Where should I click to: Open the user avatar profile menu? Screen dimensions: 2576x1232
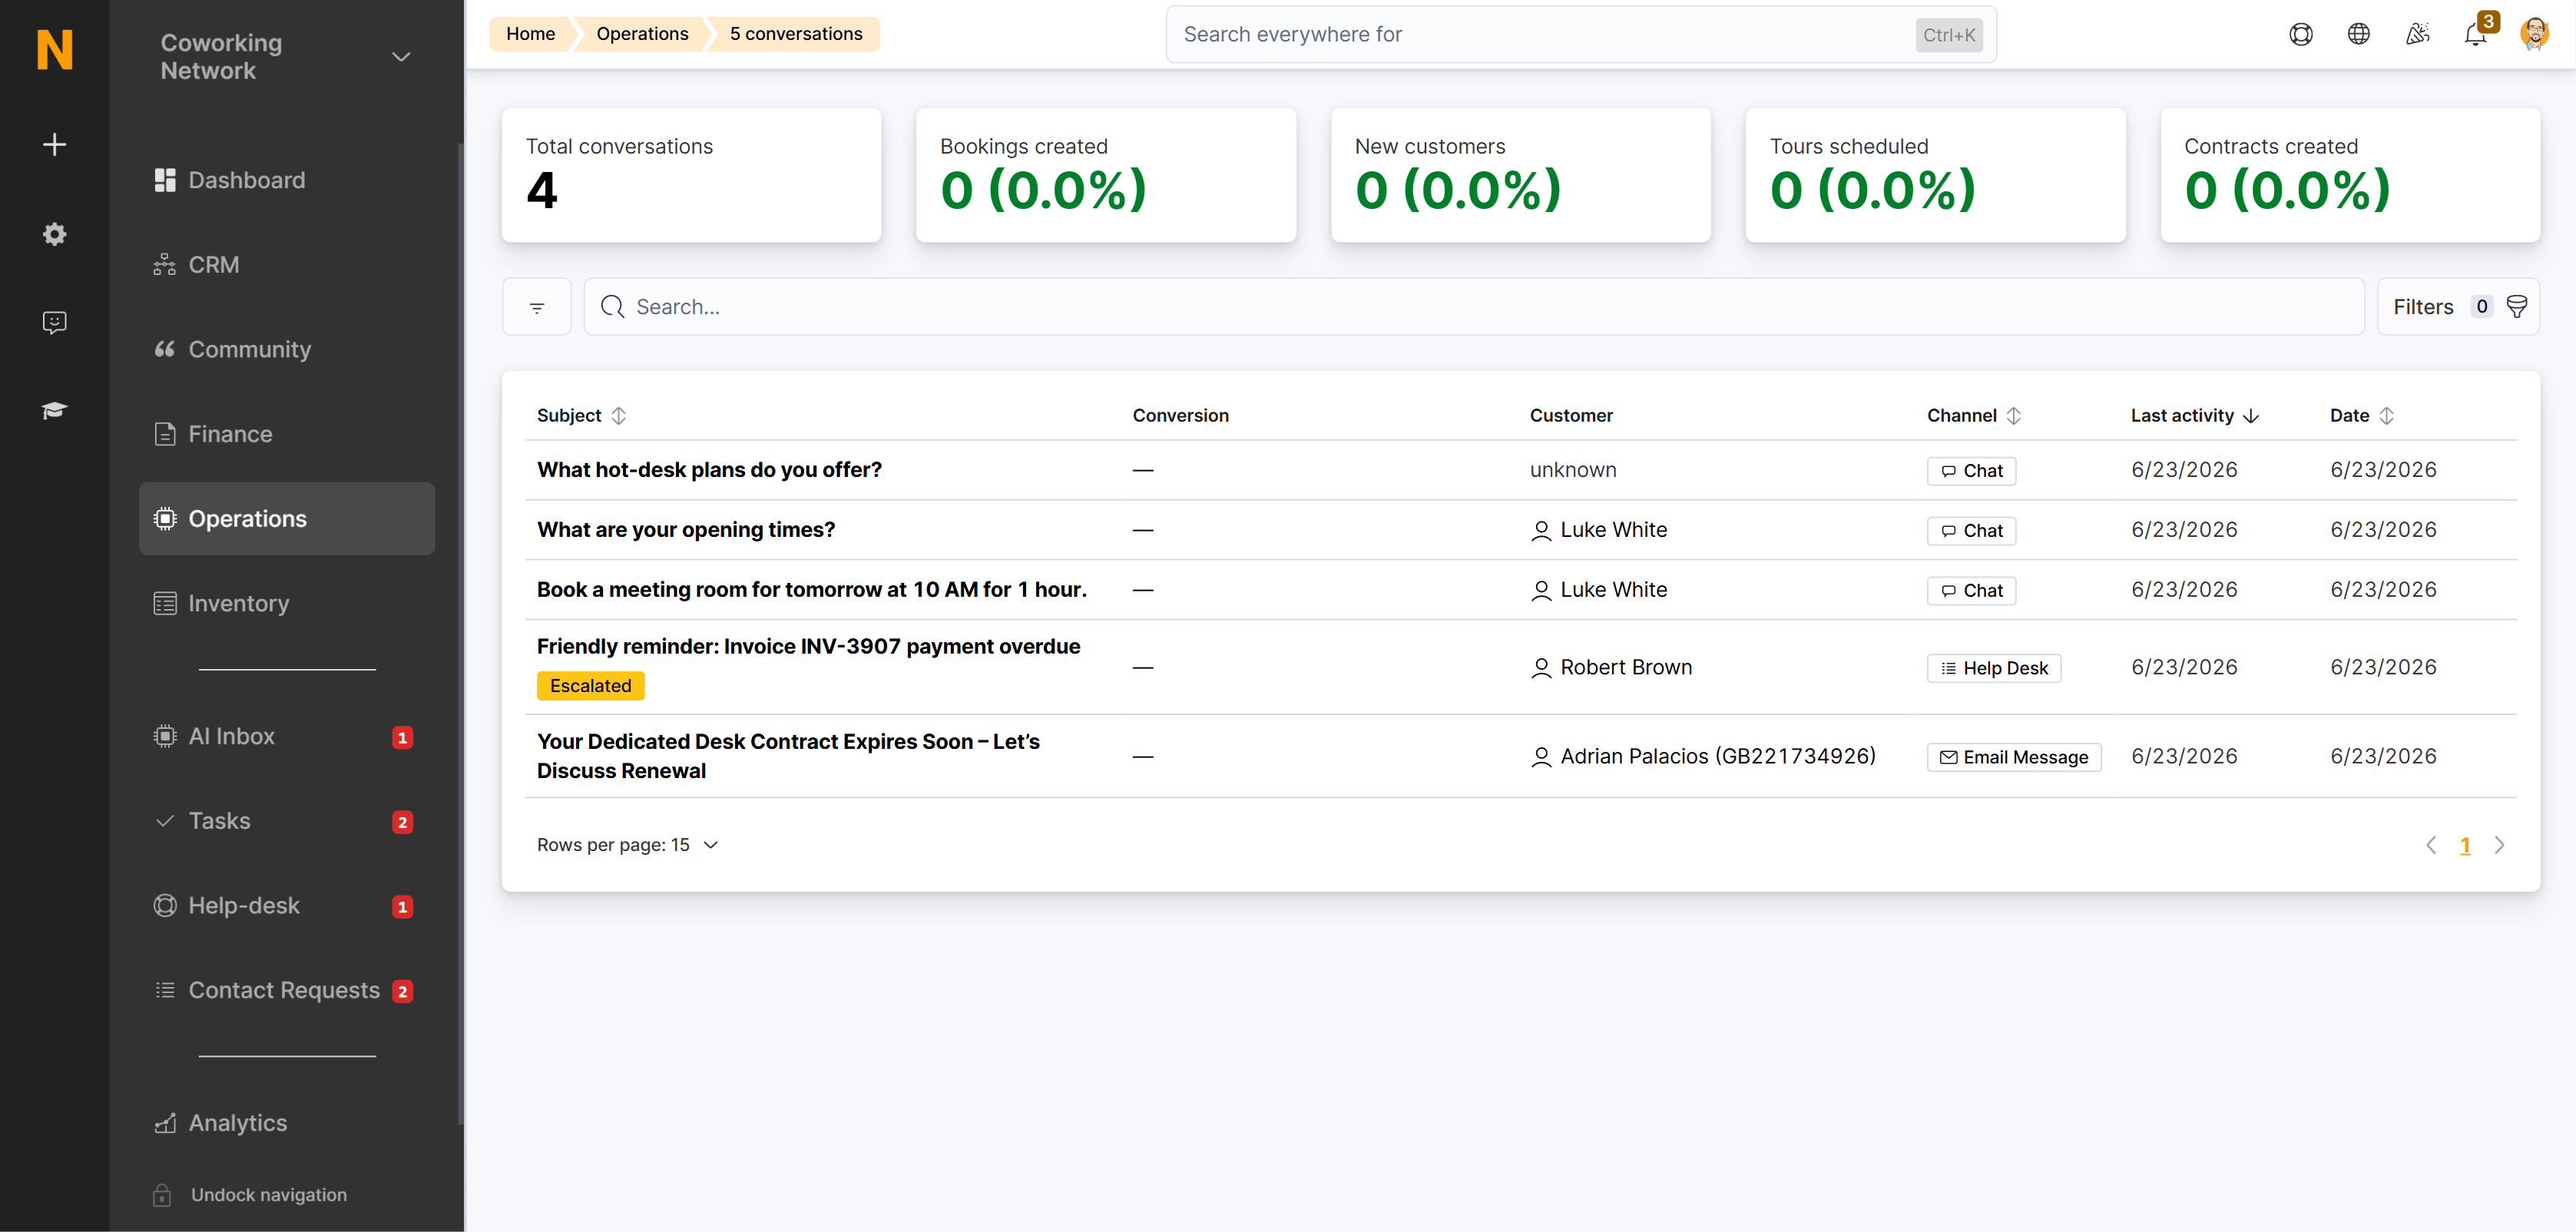(x=2535, y=34)
